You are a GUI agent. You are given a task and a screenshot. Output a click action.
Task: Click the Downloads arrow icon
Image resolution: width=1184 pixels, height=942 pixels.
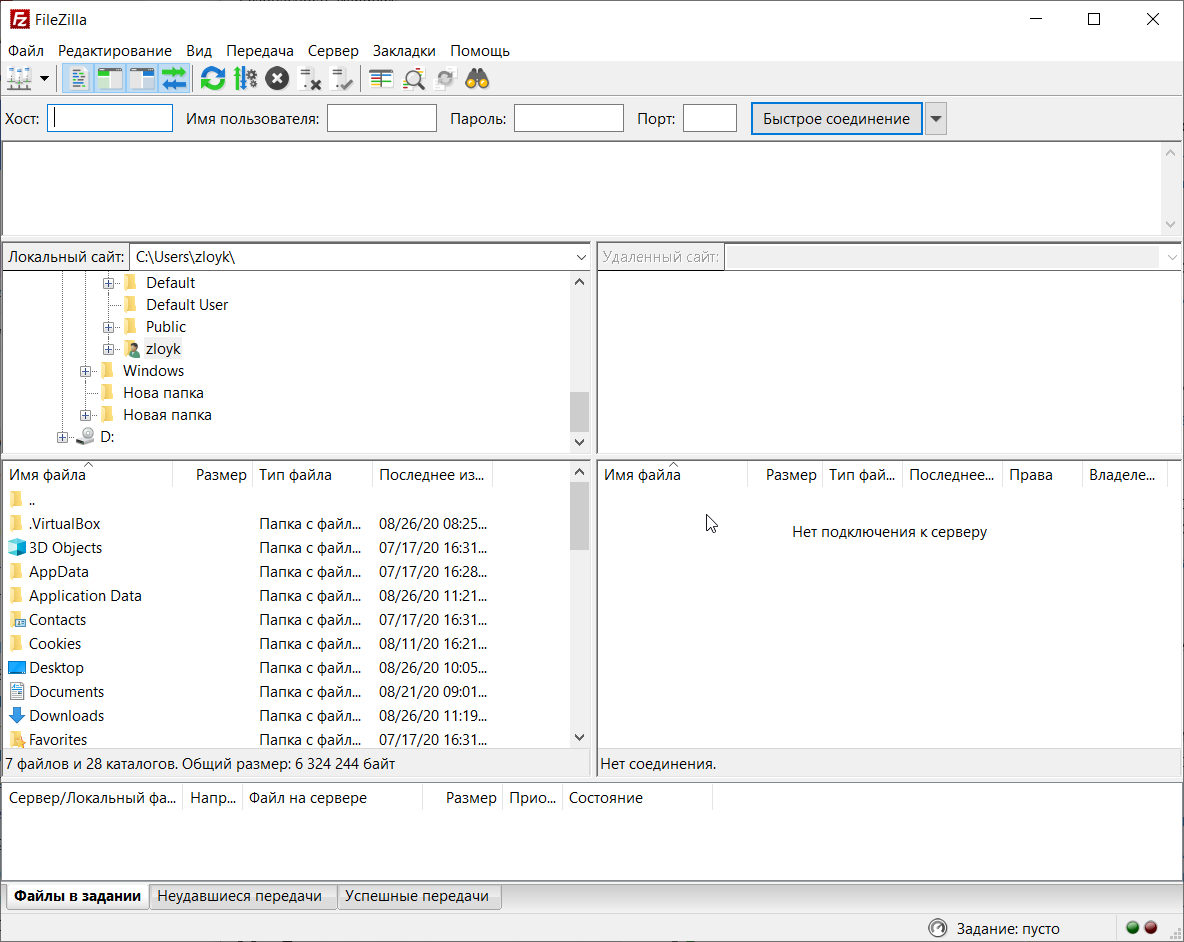(x=17, y=716)
